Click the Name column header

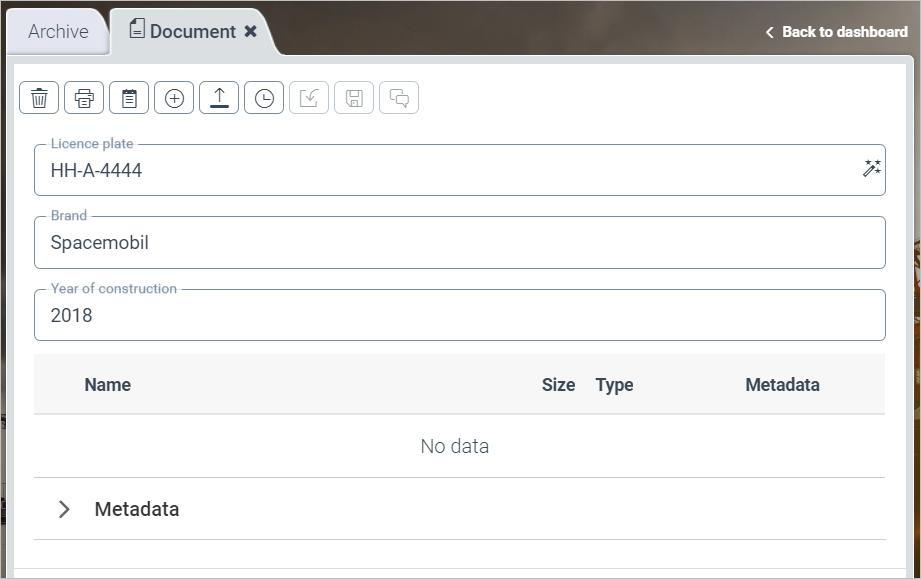[107, 385]
